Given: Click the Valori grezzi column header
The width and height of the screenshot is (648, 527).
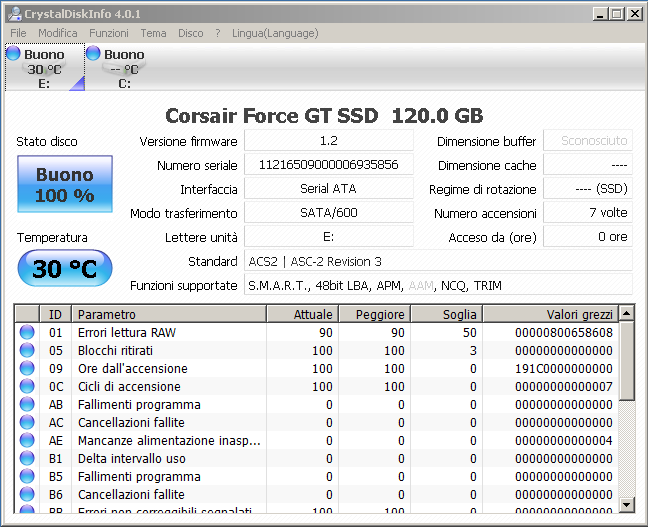Looking at the screenshot, I should tap(551, 314).
